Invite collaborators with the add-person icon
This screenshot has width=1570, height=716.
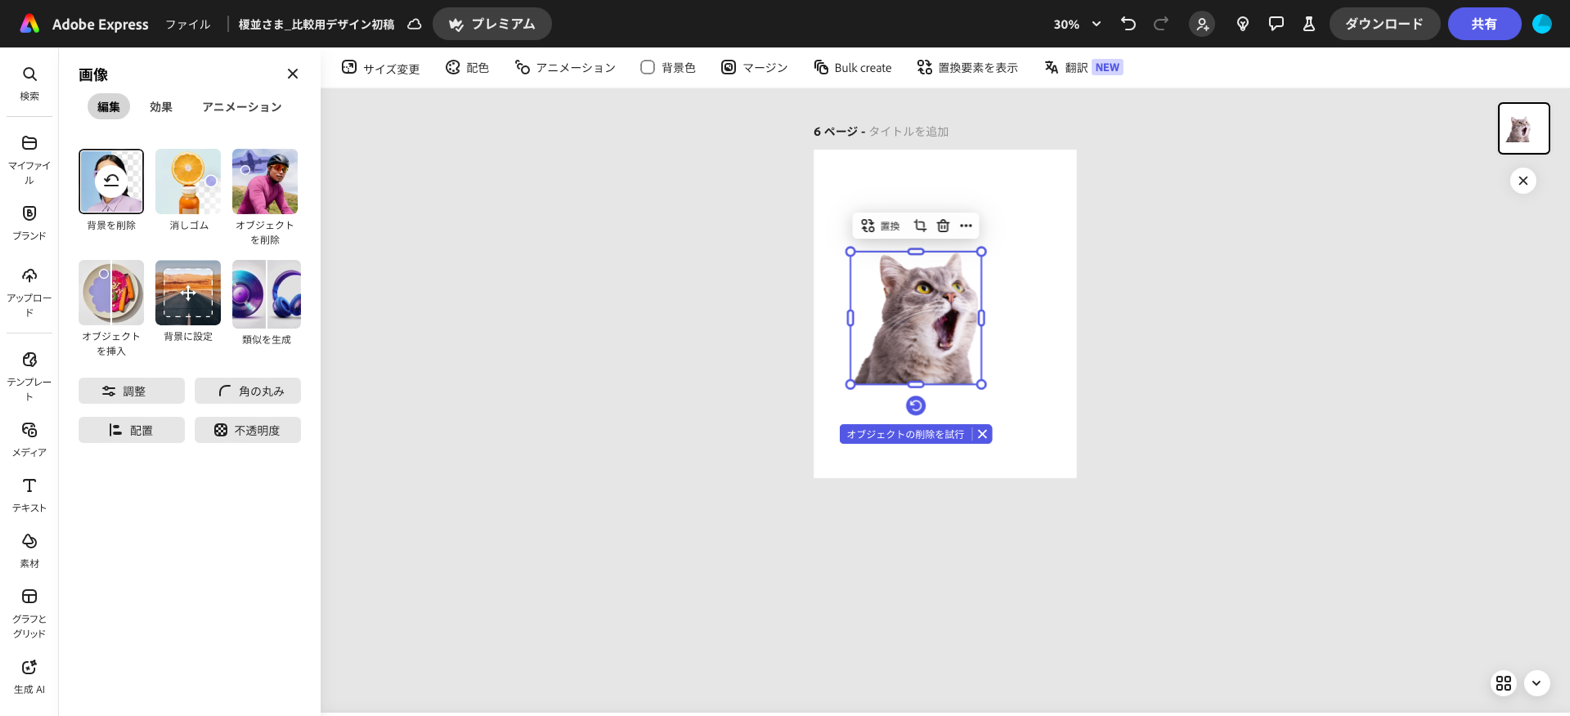click(1202, 24)
